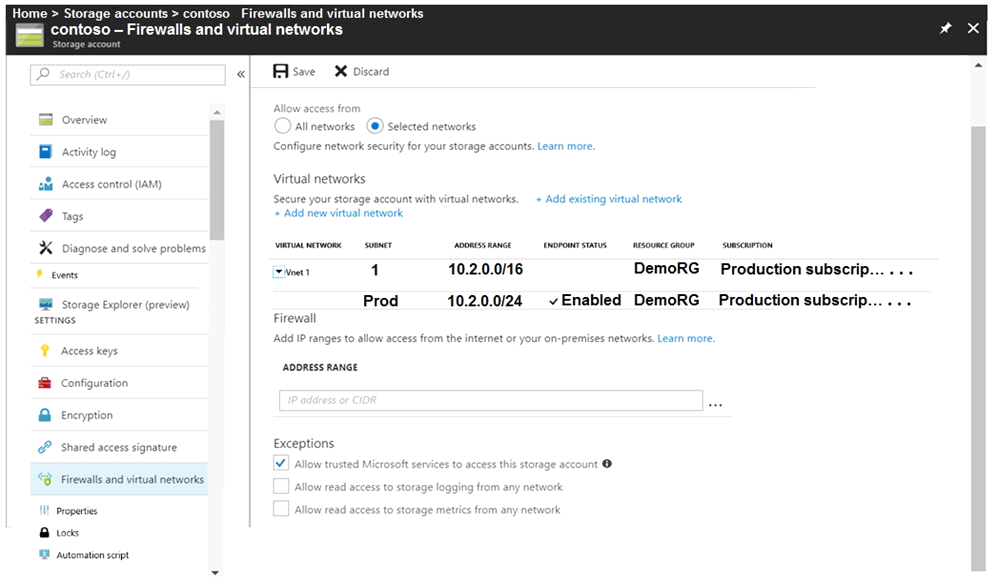
Task: Enable read access to storage logging checkbox
Action: pos(281,486)
